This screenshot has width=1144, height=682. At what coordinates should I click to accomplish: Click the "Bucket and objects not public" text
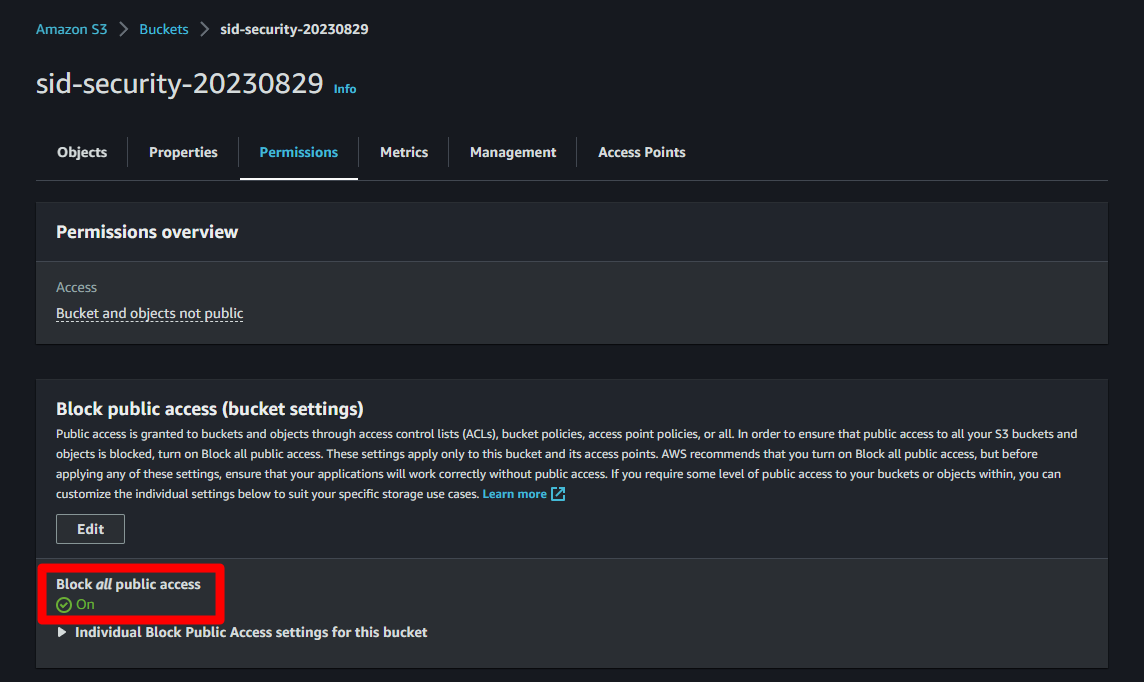[150, 314]
